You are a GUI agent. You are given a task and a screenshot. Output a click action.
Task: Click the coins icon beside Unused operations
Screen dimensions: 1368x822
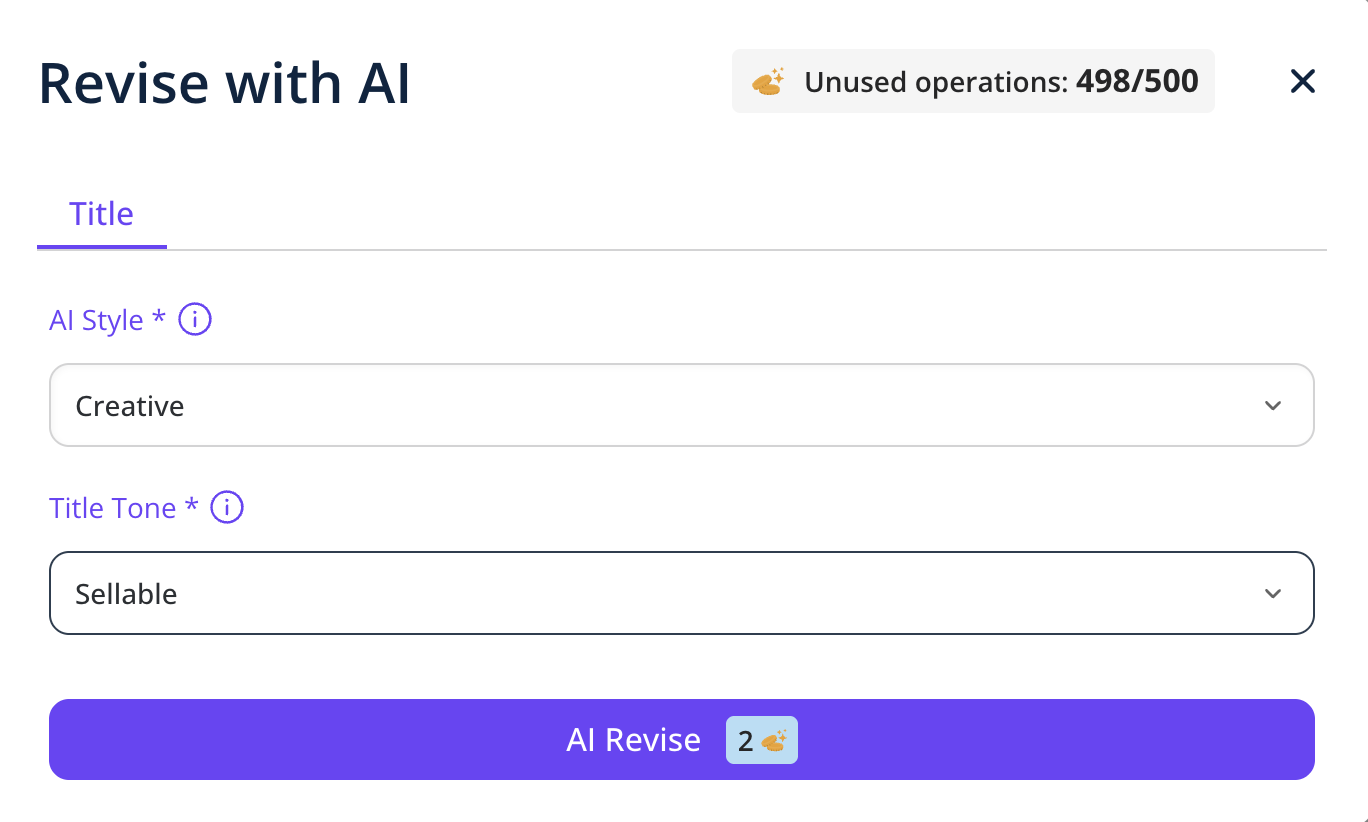click(768, 82)
